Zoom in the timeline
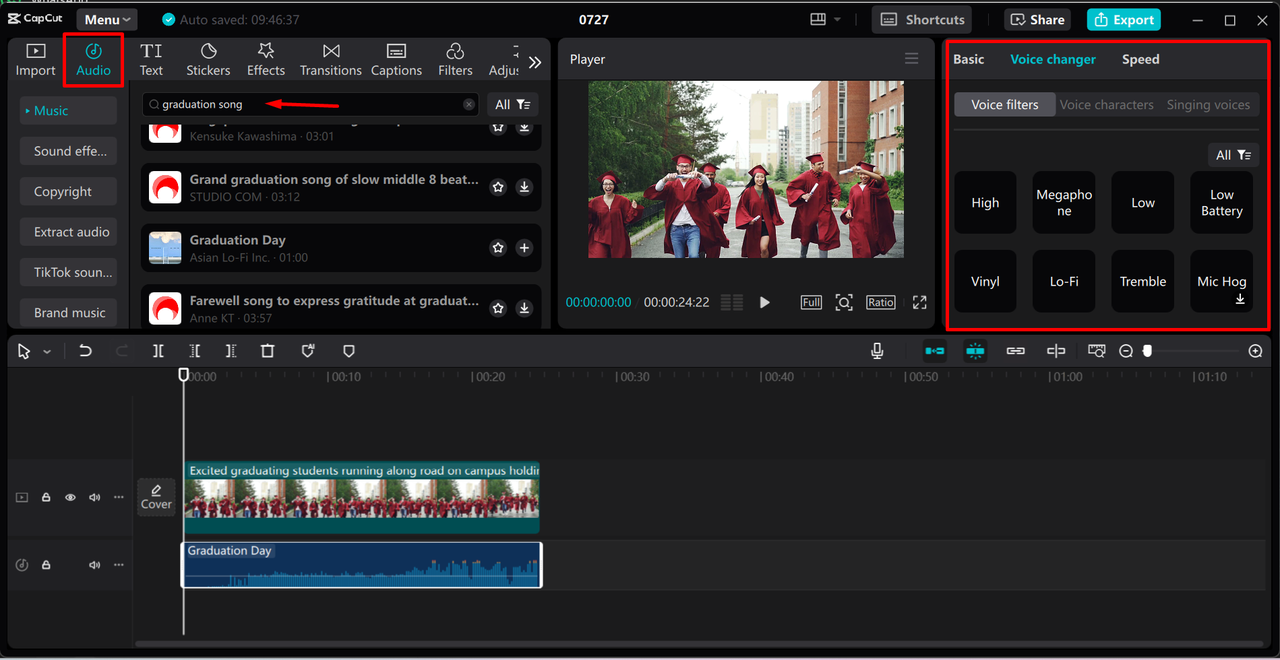The height and width of the screenshot is (660, 1280). tap(1256, 351)
